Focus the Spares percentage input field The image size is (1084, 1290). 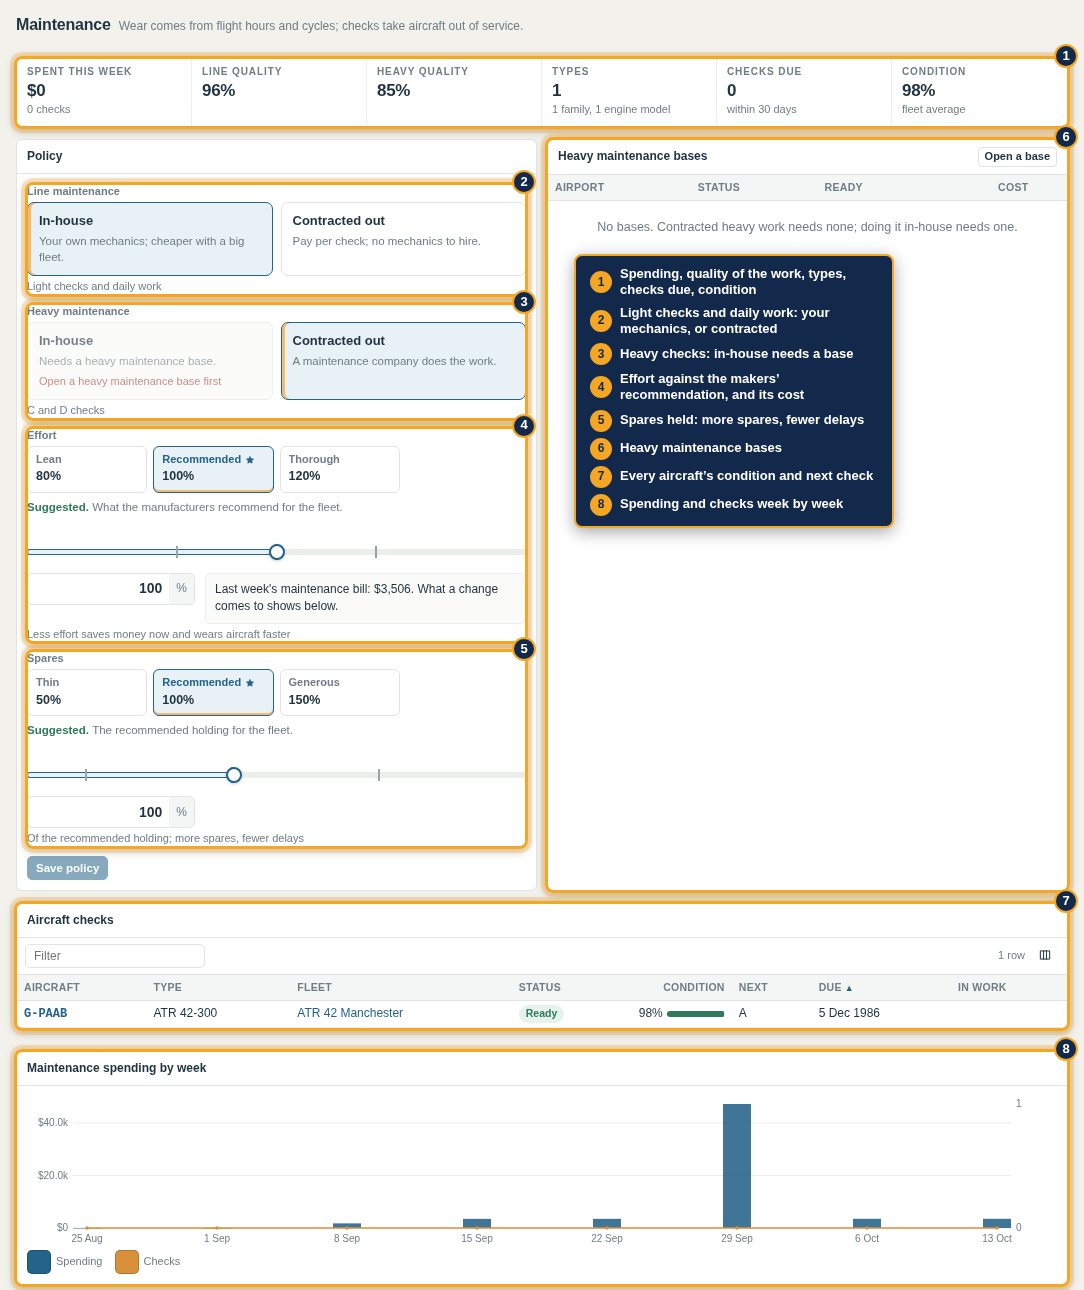[x=99, y=812]
